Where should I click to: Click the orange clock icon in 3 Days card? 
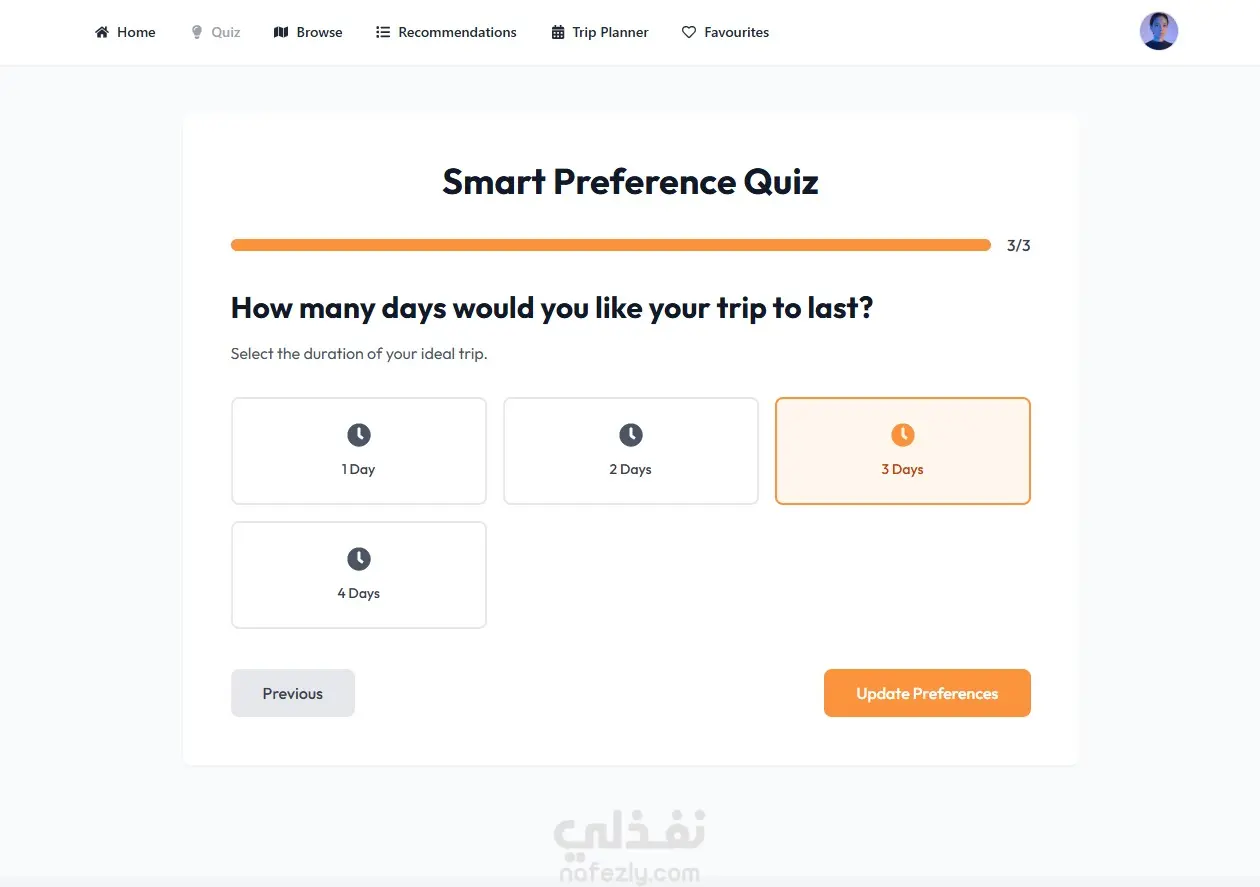point(903,435)
